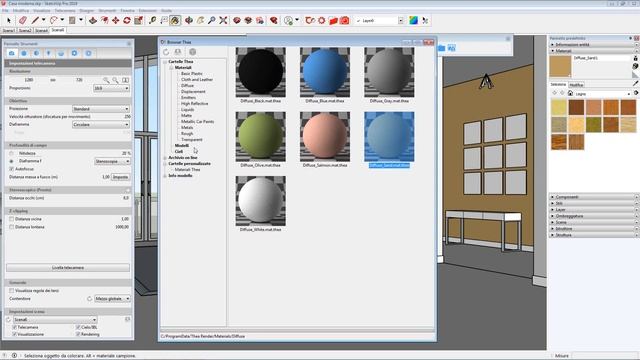Open the Diaframma Circolare dropdown
This screenshot has width=640, height=360.
[101, 124]
